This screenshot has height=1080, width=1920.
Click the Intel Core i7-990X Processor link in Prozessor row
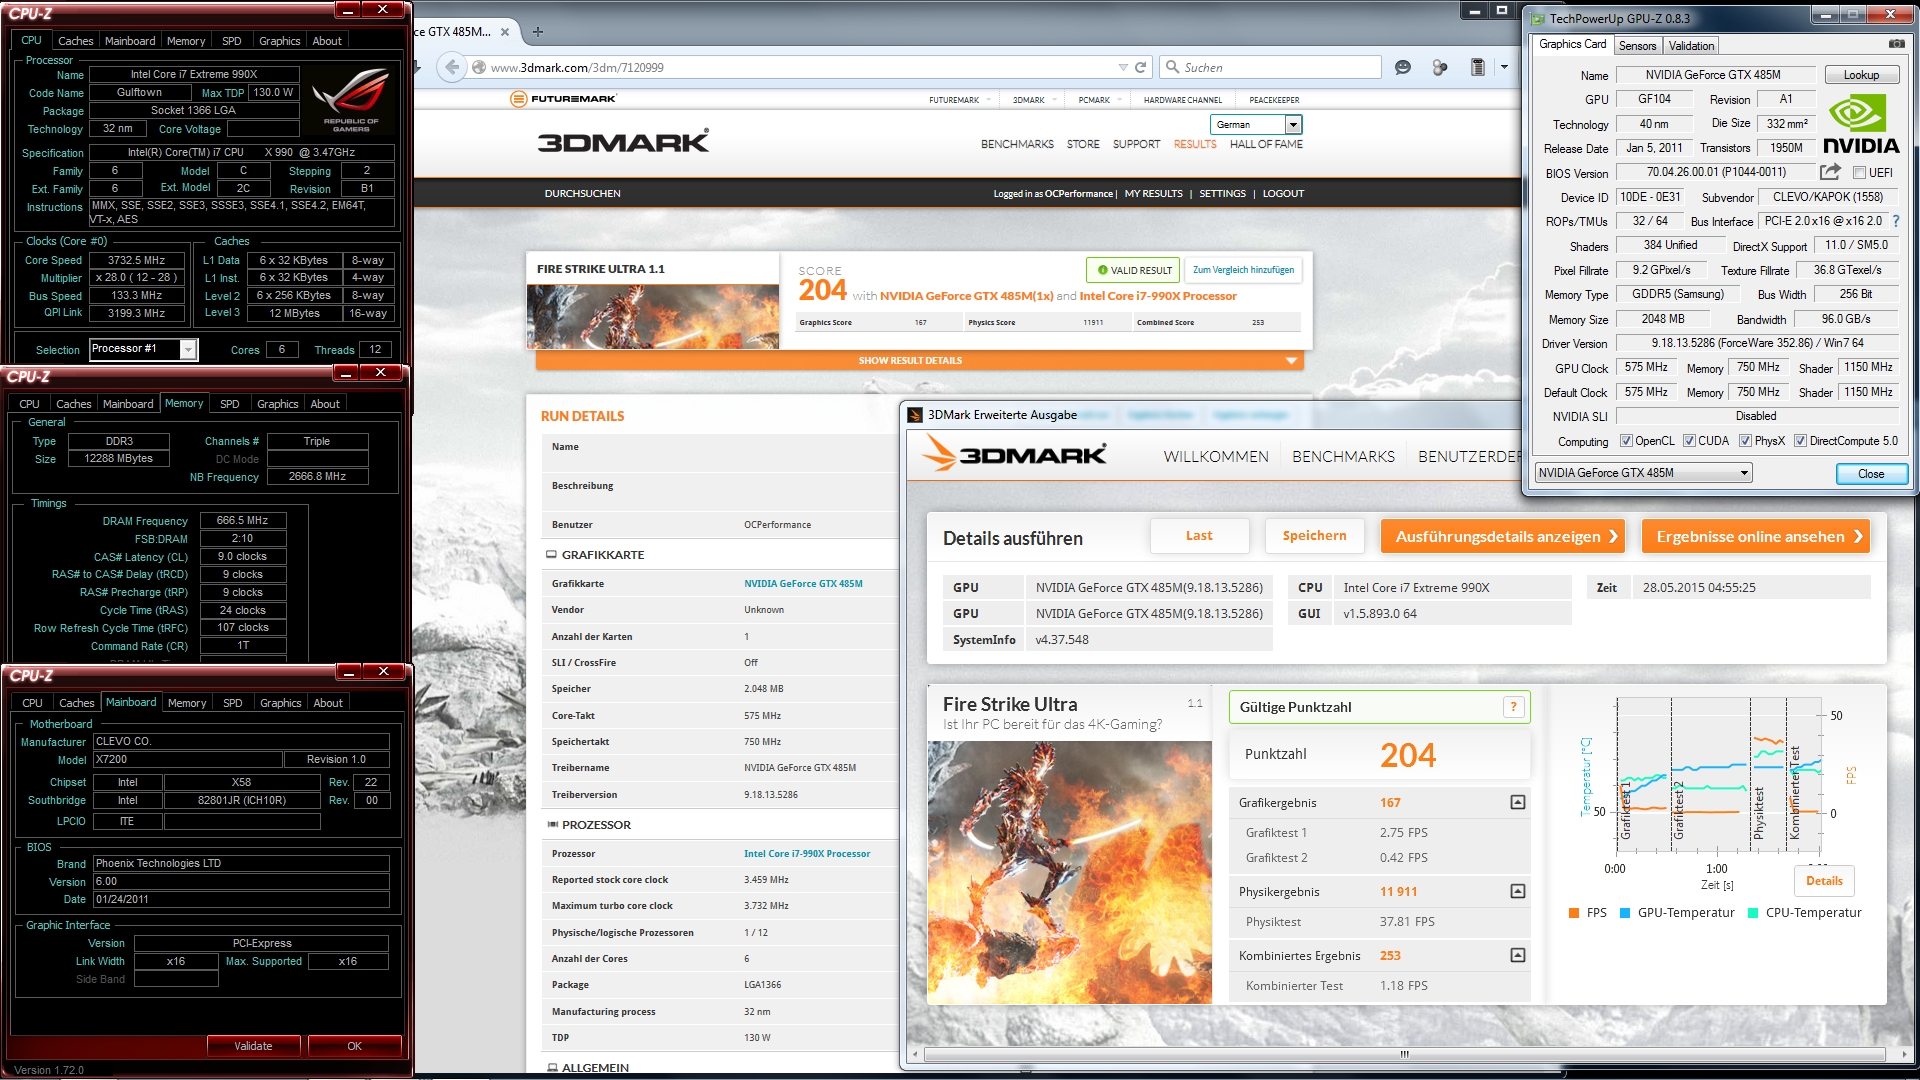pyautogui.click(x=807, y=854)
